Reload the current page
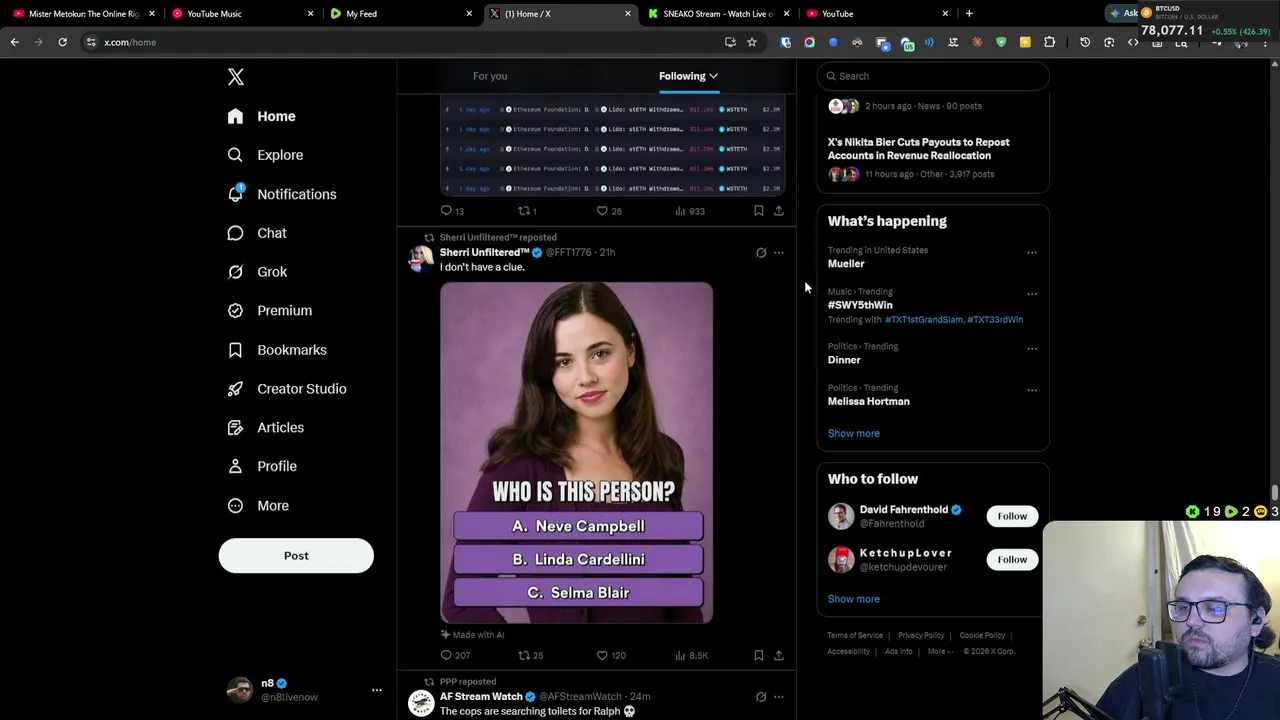 pos(62,42)
